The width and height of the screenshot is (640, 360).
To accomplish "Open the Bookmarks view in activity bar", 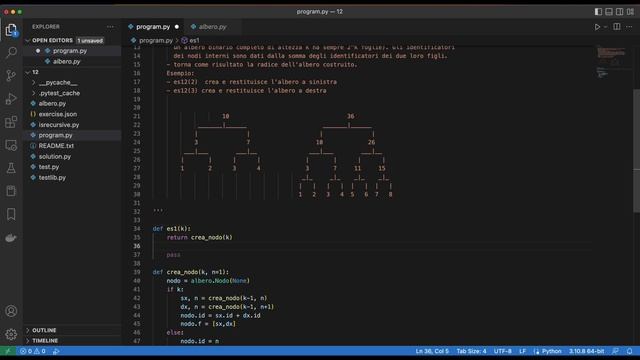I will (11, 214).
